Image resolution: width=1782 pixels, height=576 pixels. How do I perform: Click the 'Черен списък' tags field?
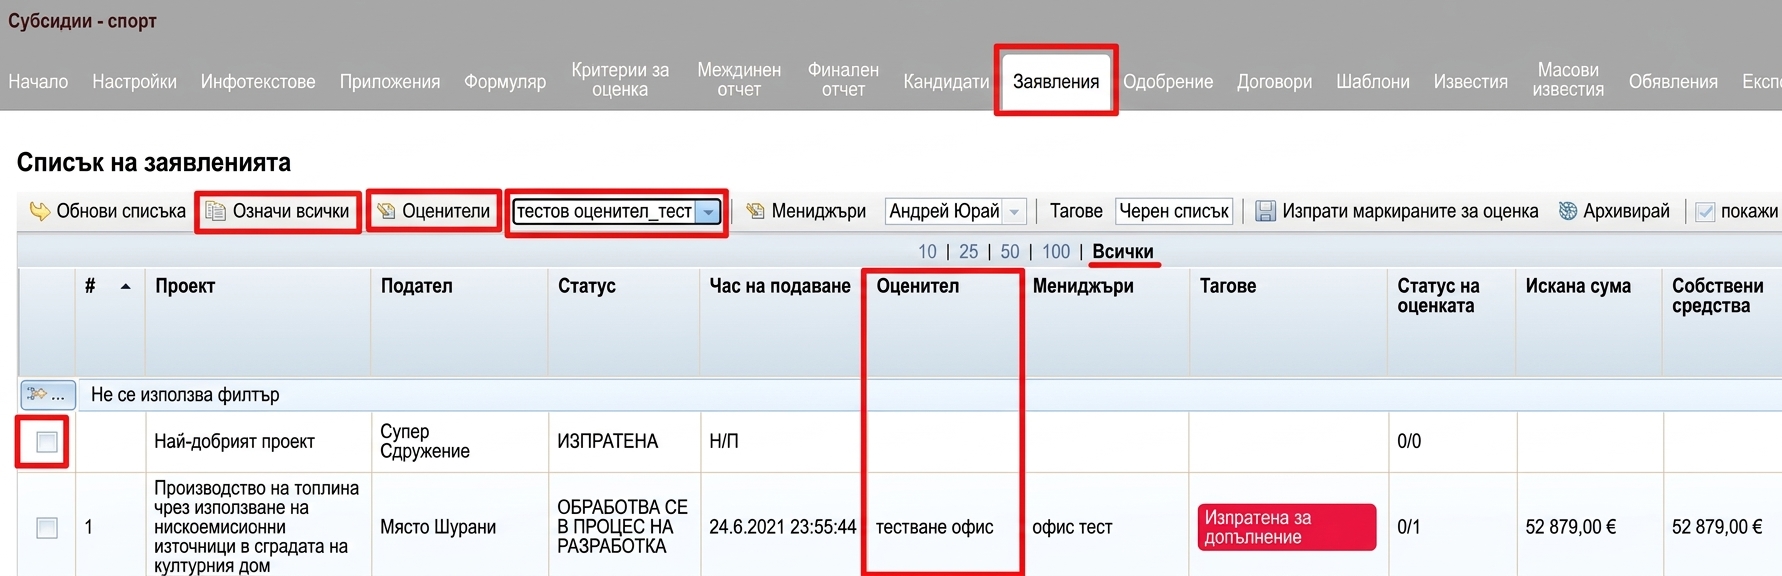(1174, 211)
